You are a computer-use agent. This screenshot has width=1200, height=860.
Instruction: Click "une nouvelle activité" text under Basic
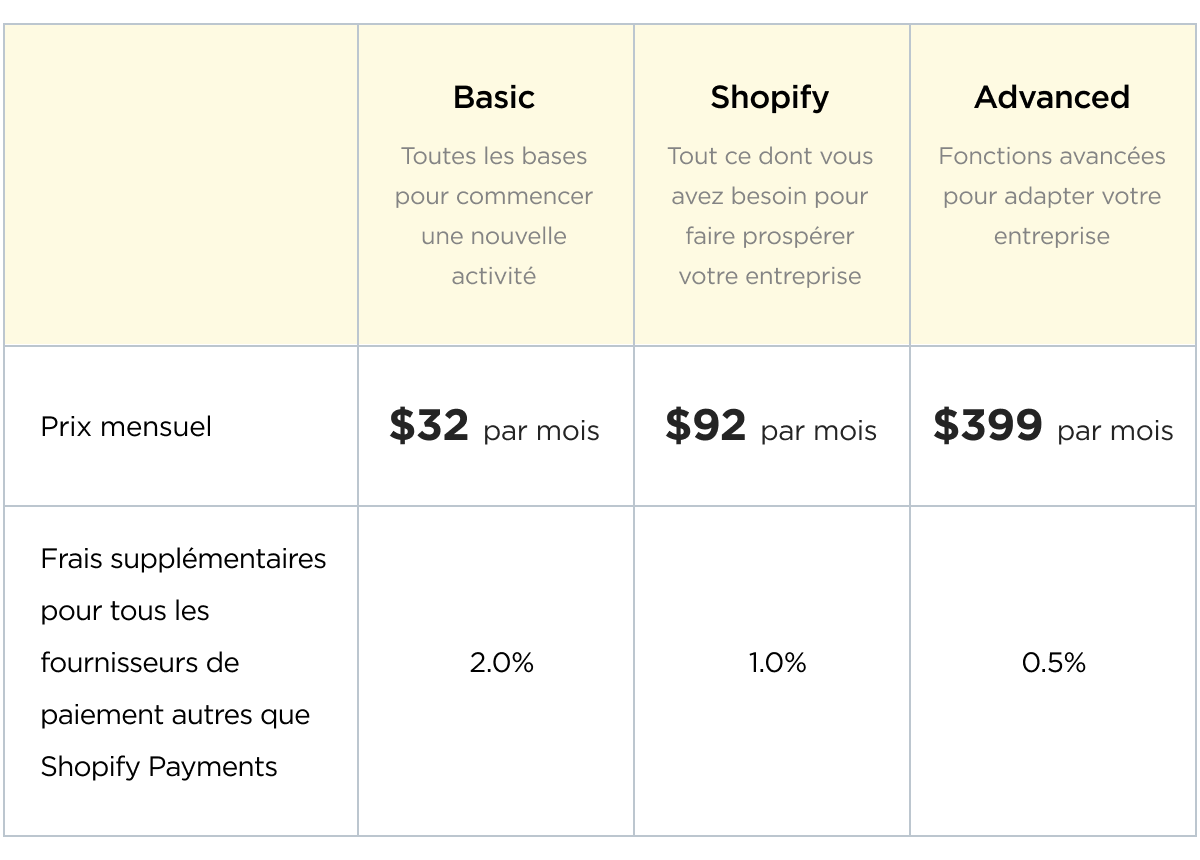pyautogui.click(x=494, y=256)
